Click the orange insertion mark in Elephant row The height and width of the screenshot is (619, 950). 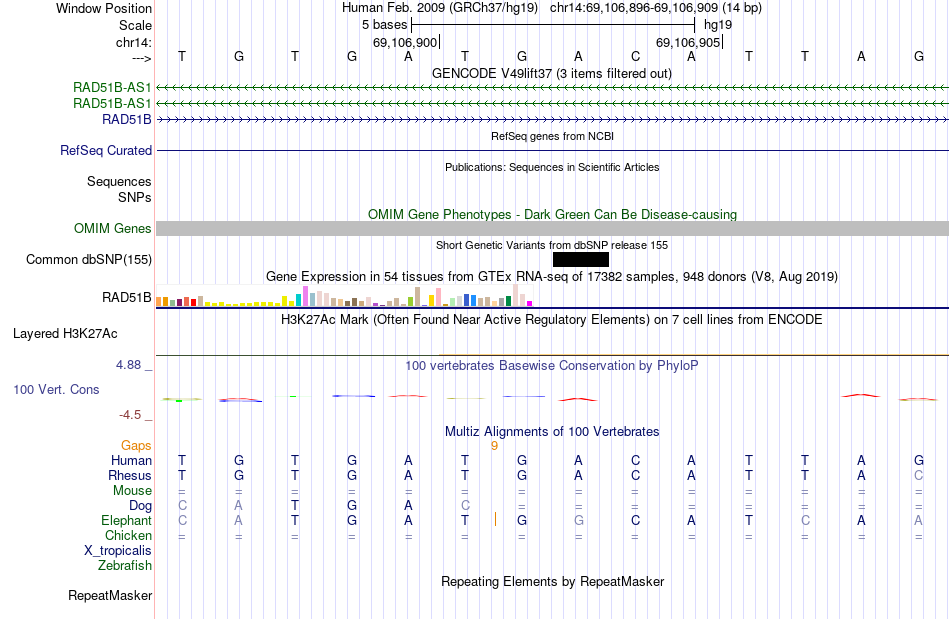click(495, 519)
